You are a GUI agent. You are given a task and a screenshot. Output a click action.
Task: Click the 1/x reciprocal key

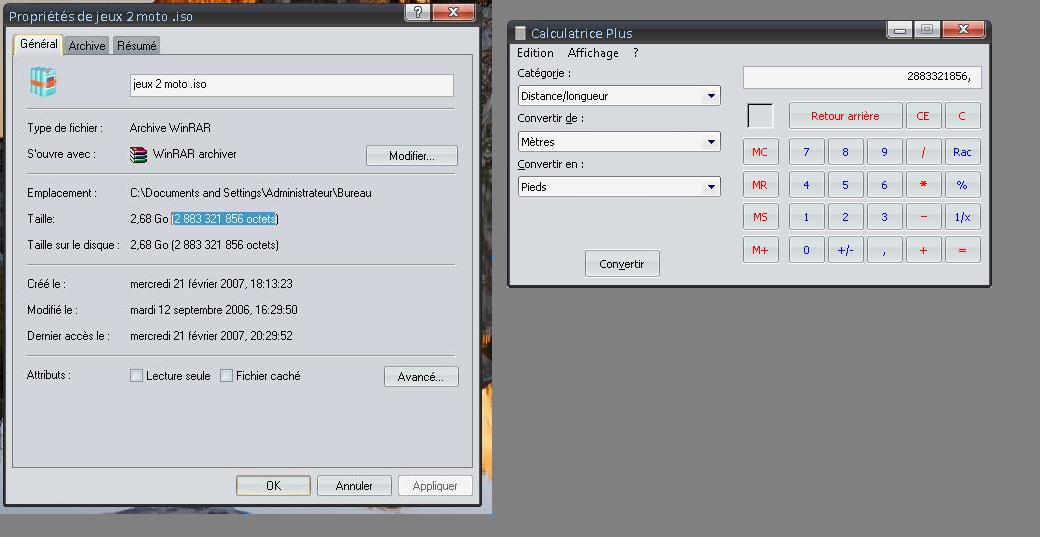click(x=962, y=217)
